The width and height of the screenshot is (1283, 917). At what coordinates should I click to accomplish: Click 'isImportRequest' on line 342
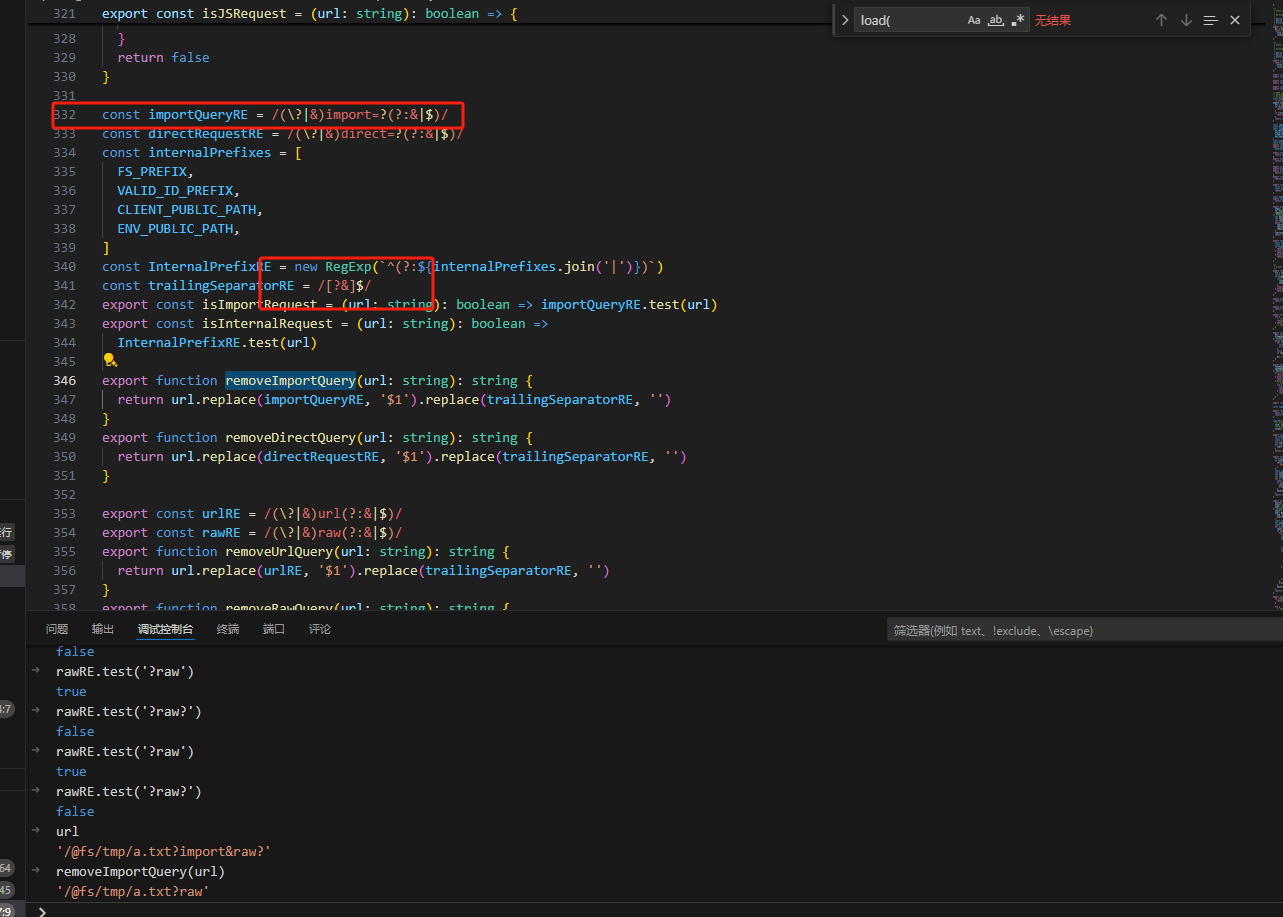point(260,305)
